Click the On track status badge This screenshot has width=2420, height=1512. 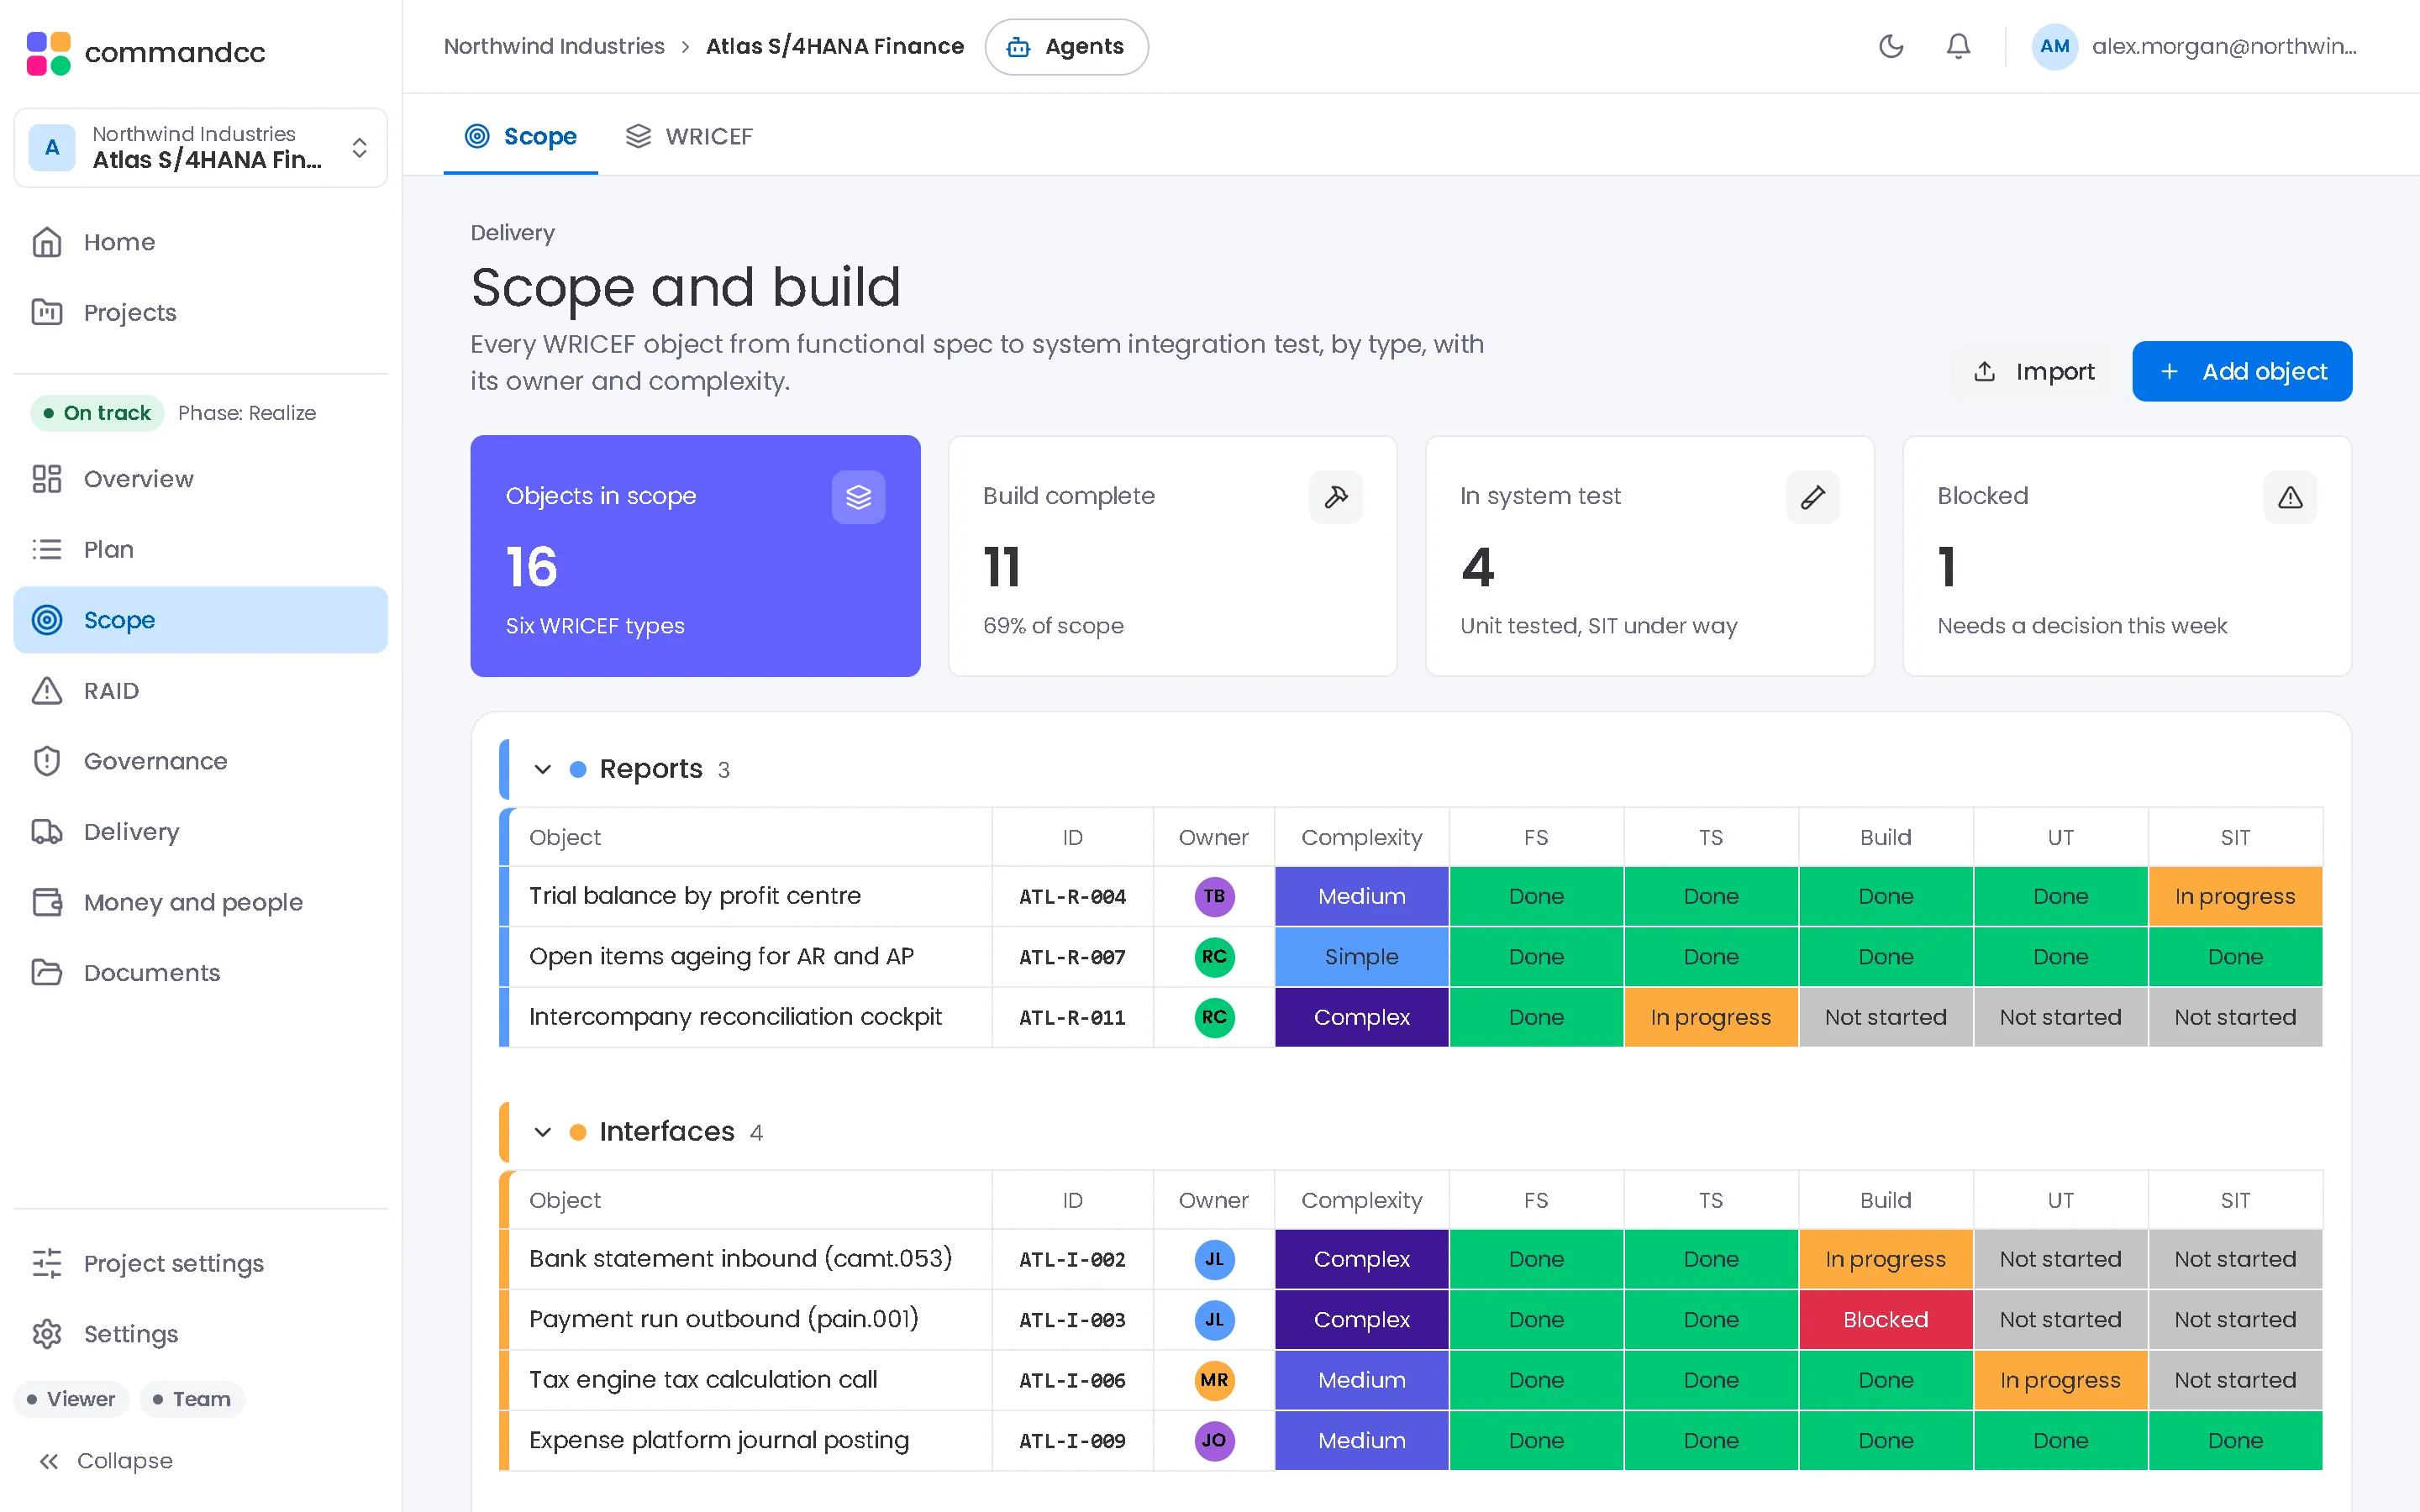tap(97, 413)
